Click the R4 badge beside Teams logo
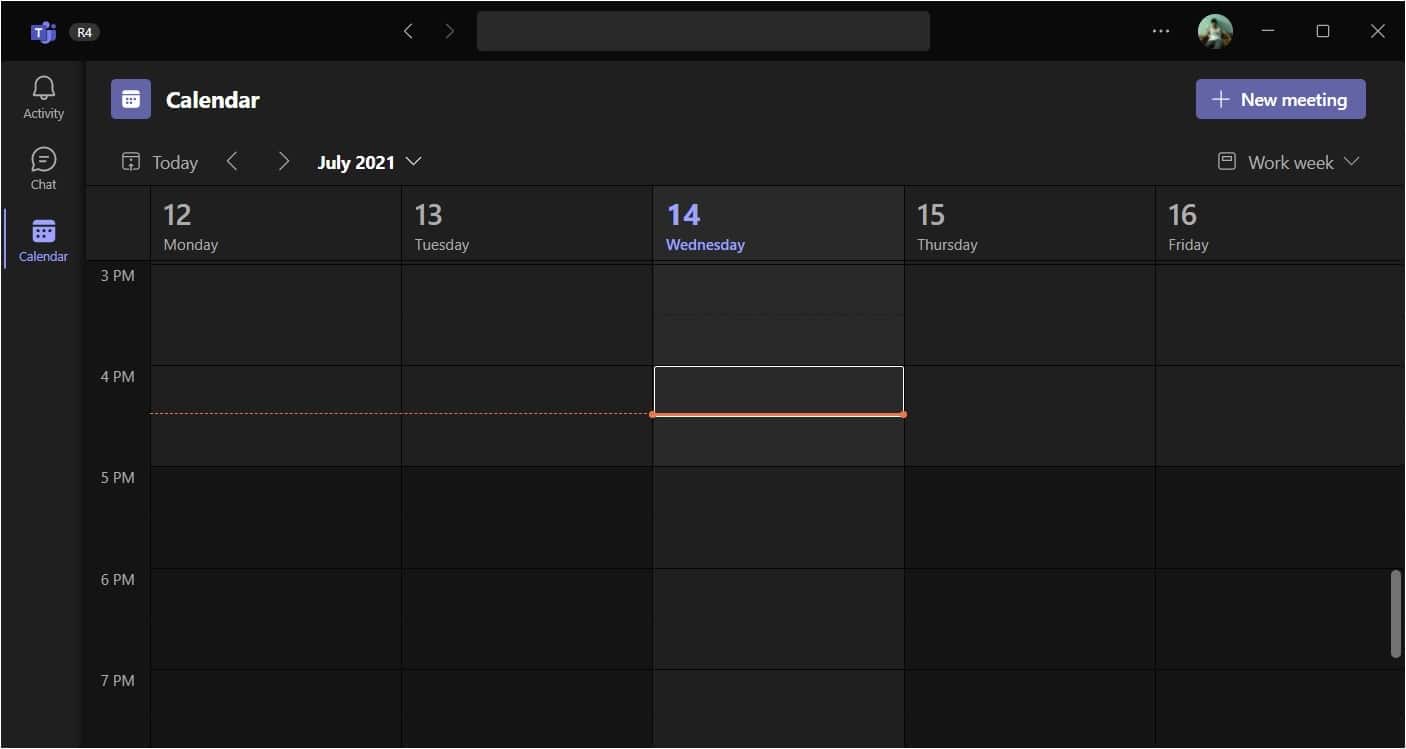 point(84,32)
